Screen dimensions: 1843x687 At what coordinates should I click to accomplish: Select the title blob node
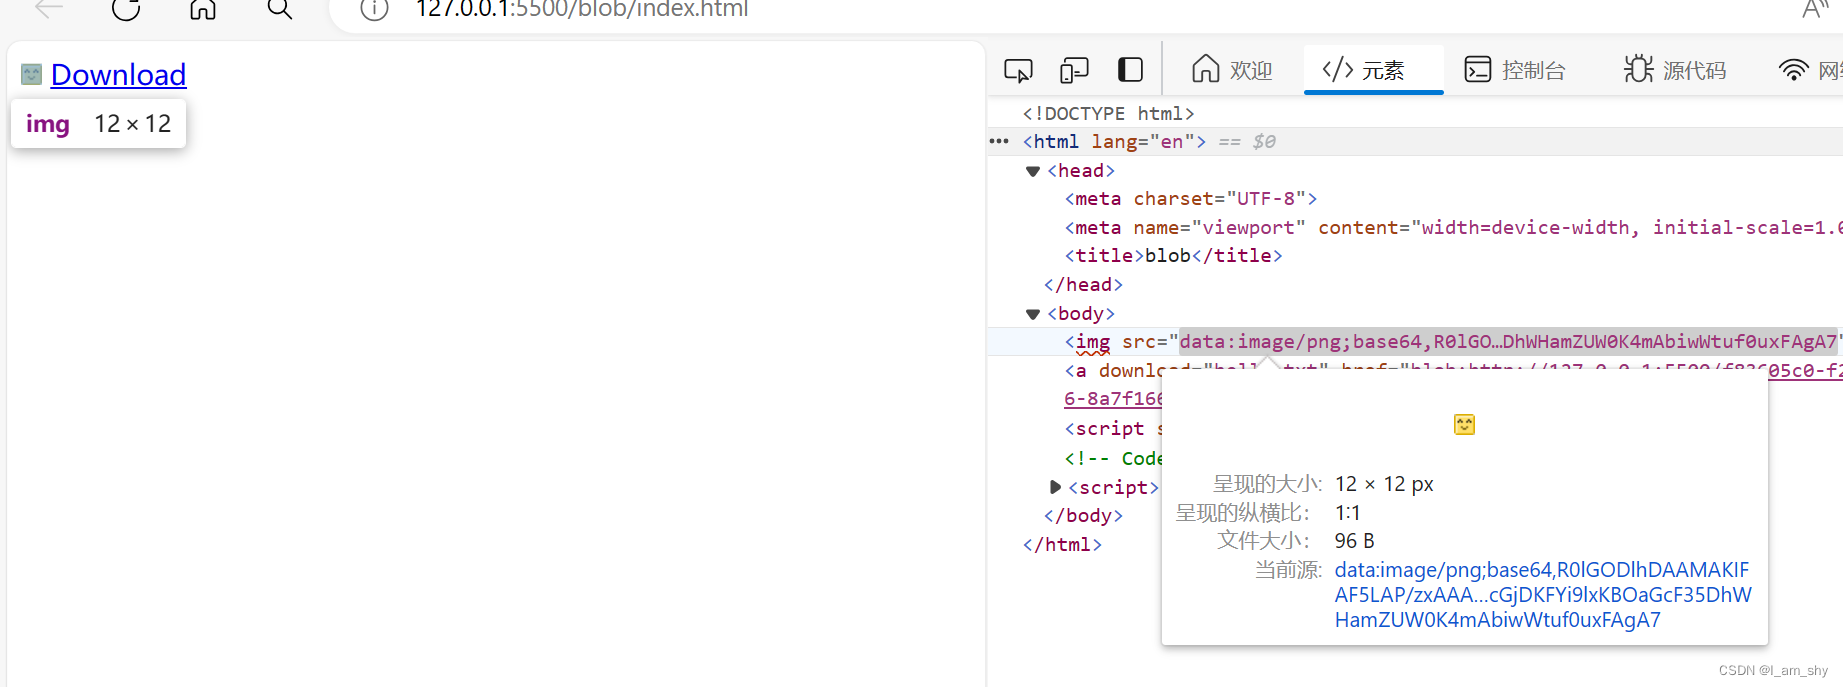[1173, 256]
